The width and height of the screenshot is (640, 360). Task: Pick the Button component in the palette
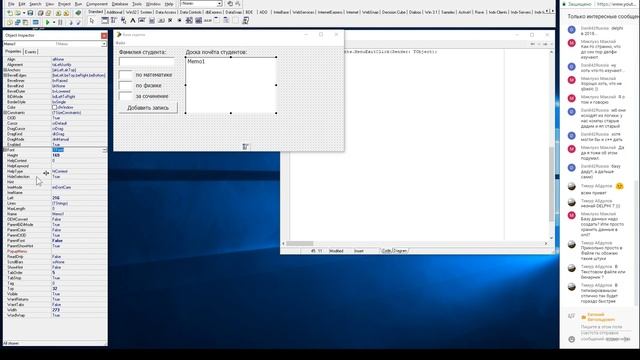coord(161,21)
